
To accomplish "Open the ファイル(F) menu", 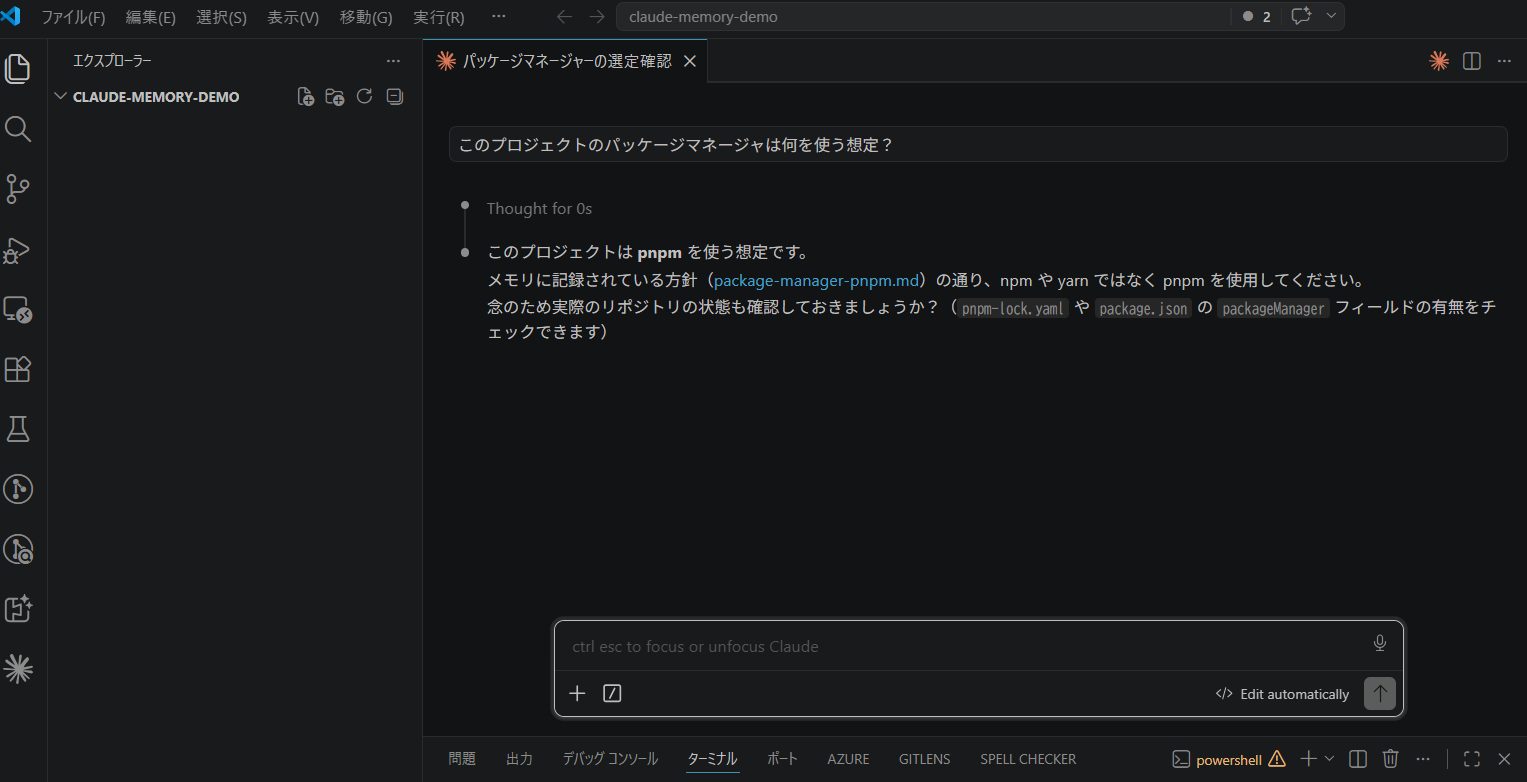I will pyautogui.click(x=73, y=17).
